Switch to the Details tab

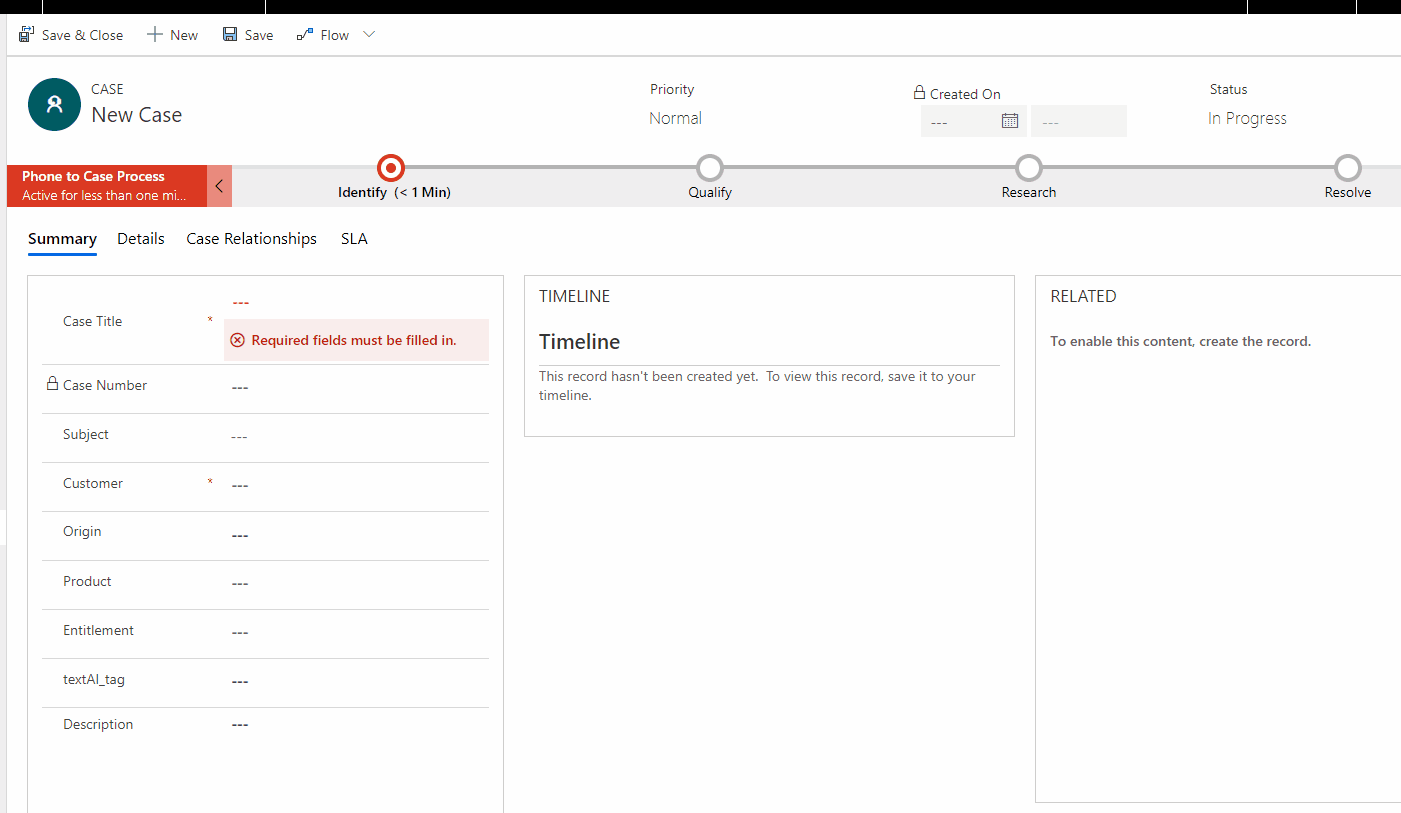tap(141, 239)
